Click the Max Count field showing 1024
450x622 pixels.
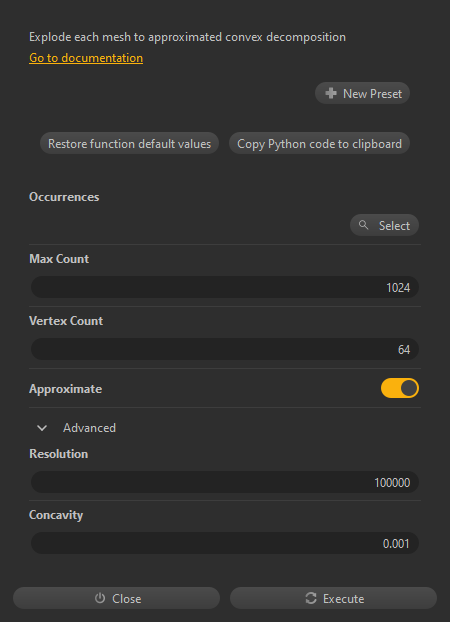pos(225,287)
